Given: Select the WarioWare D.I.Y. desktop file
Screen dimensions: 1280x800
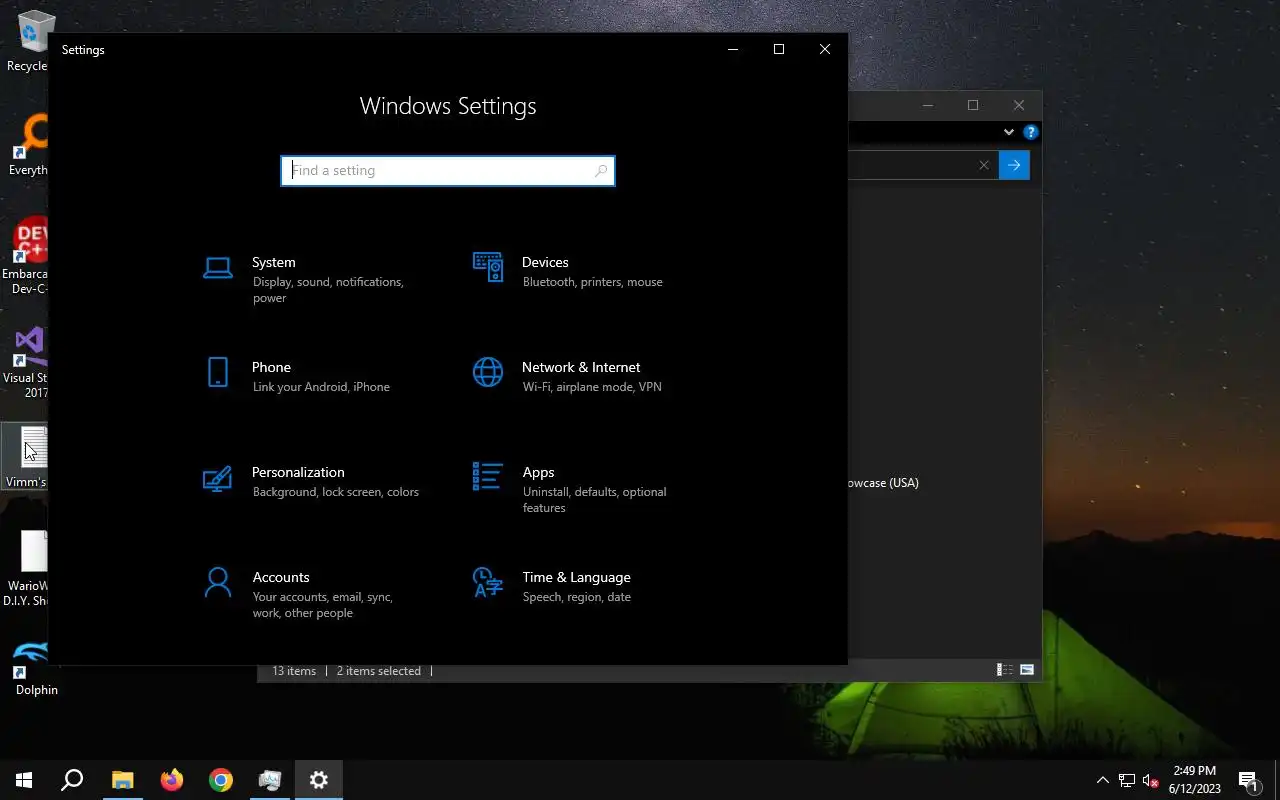Looking at the screenshot, I should (28, 568).
